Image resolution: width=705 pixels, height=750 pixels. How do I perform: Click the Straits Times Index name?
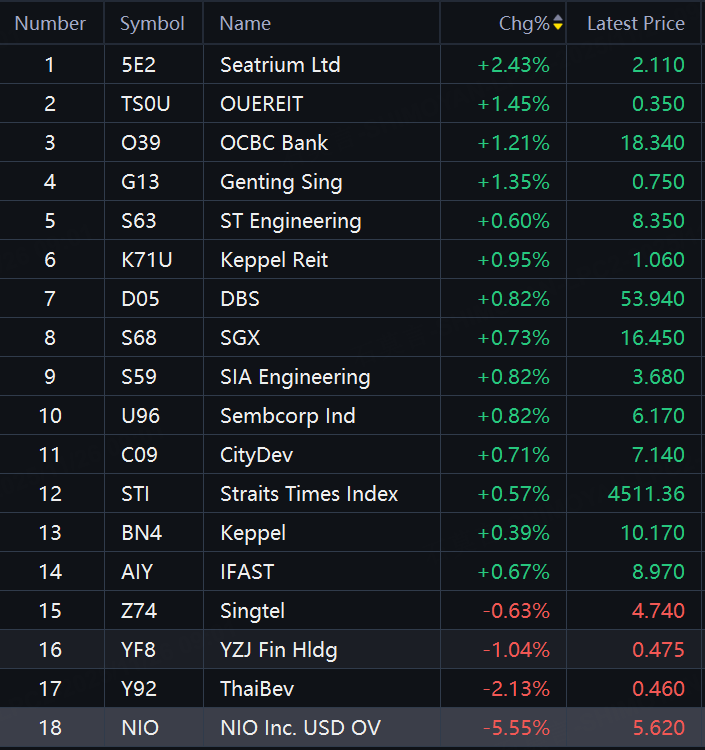pos(309,494)
